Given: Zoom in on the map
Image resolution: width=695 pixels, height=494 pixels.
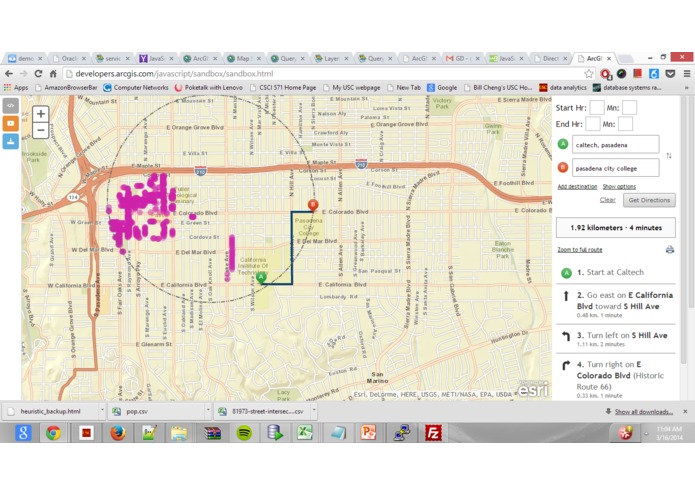Looking at the screenshot, I should pos(41,114).
